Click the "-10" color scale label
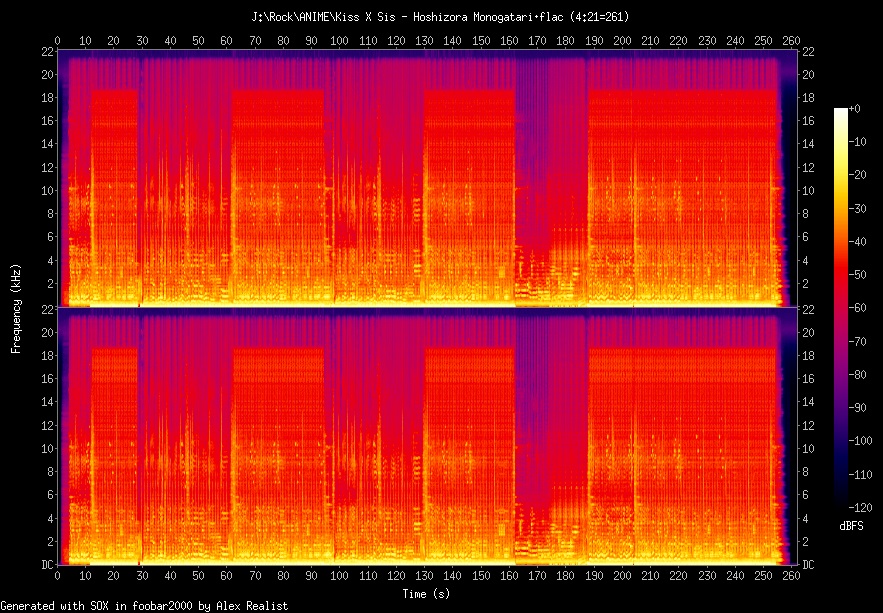The width and height of the screenshot is (883, 613). click(x=857, y=142)
